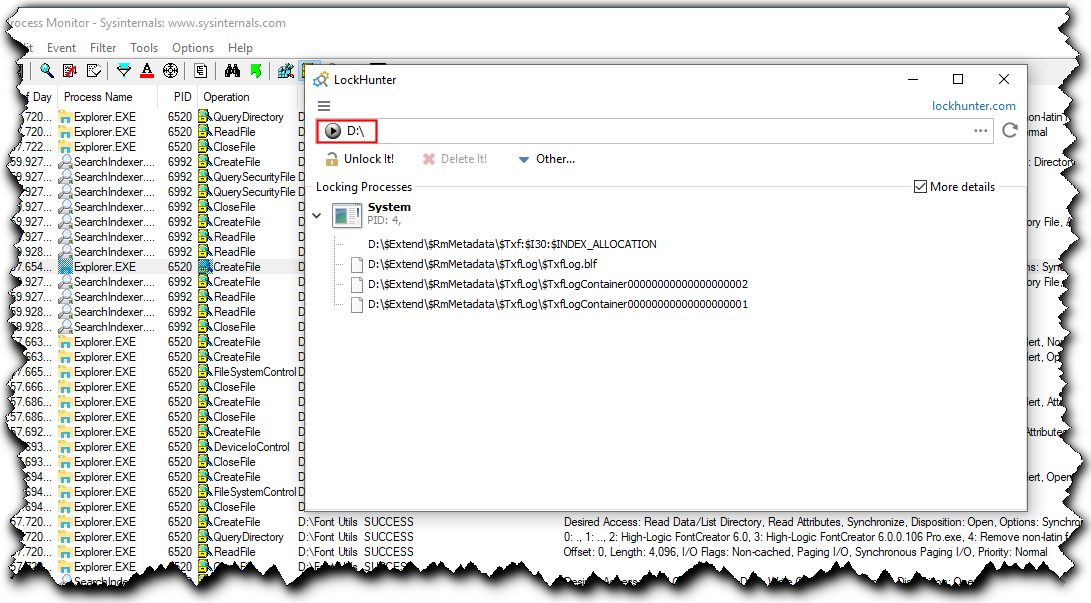This screenshot has height=603, width=1091.
Task: Click the Unlock It! button
Action: coord(360,159)
